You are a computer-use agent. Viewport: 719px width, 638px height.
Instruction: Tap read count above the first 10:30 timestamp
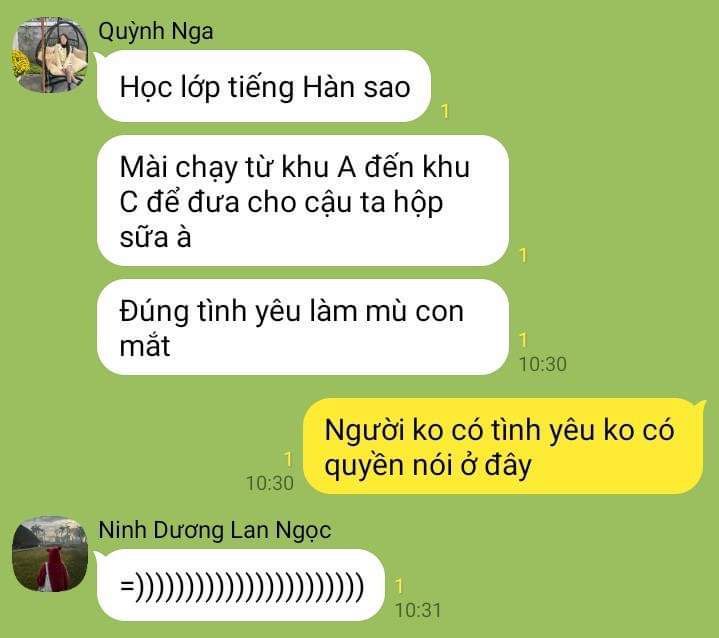[523, 340]
